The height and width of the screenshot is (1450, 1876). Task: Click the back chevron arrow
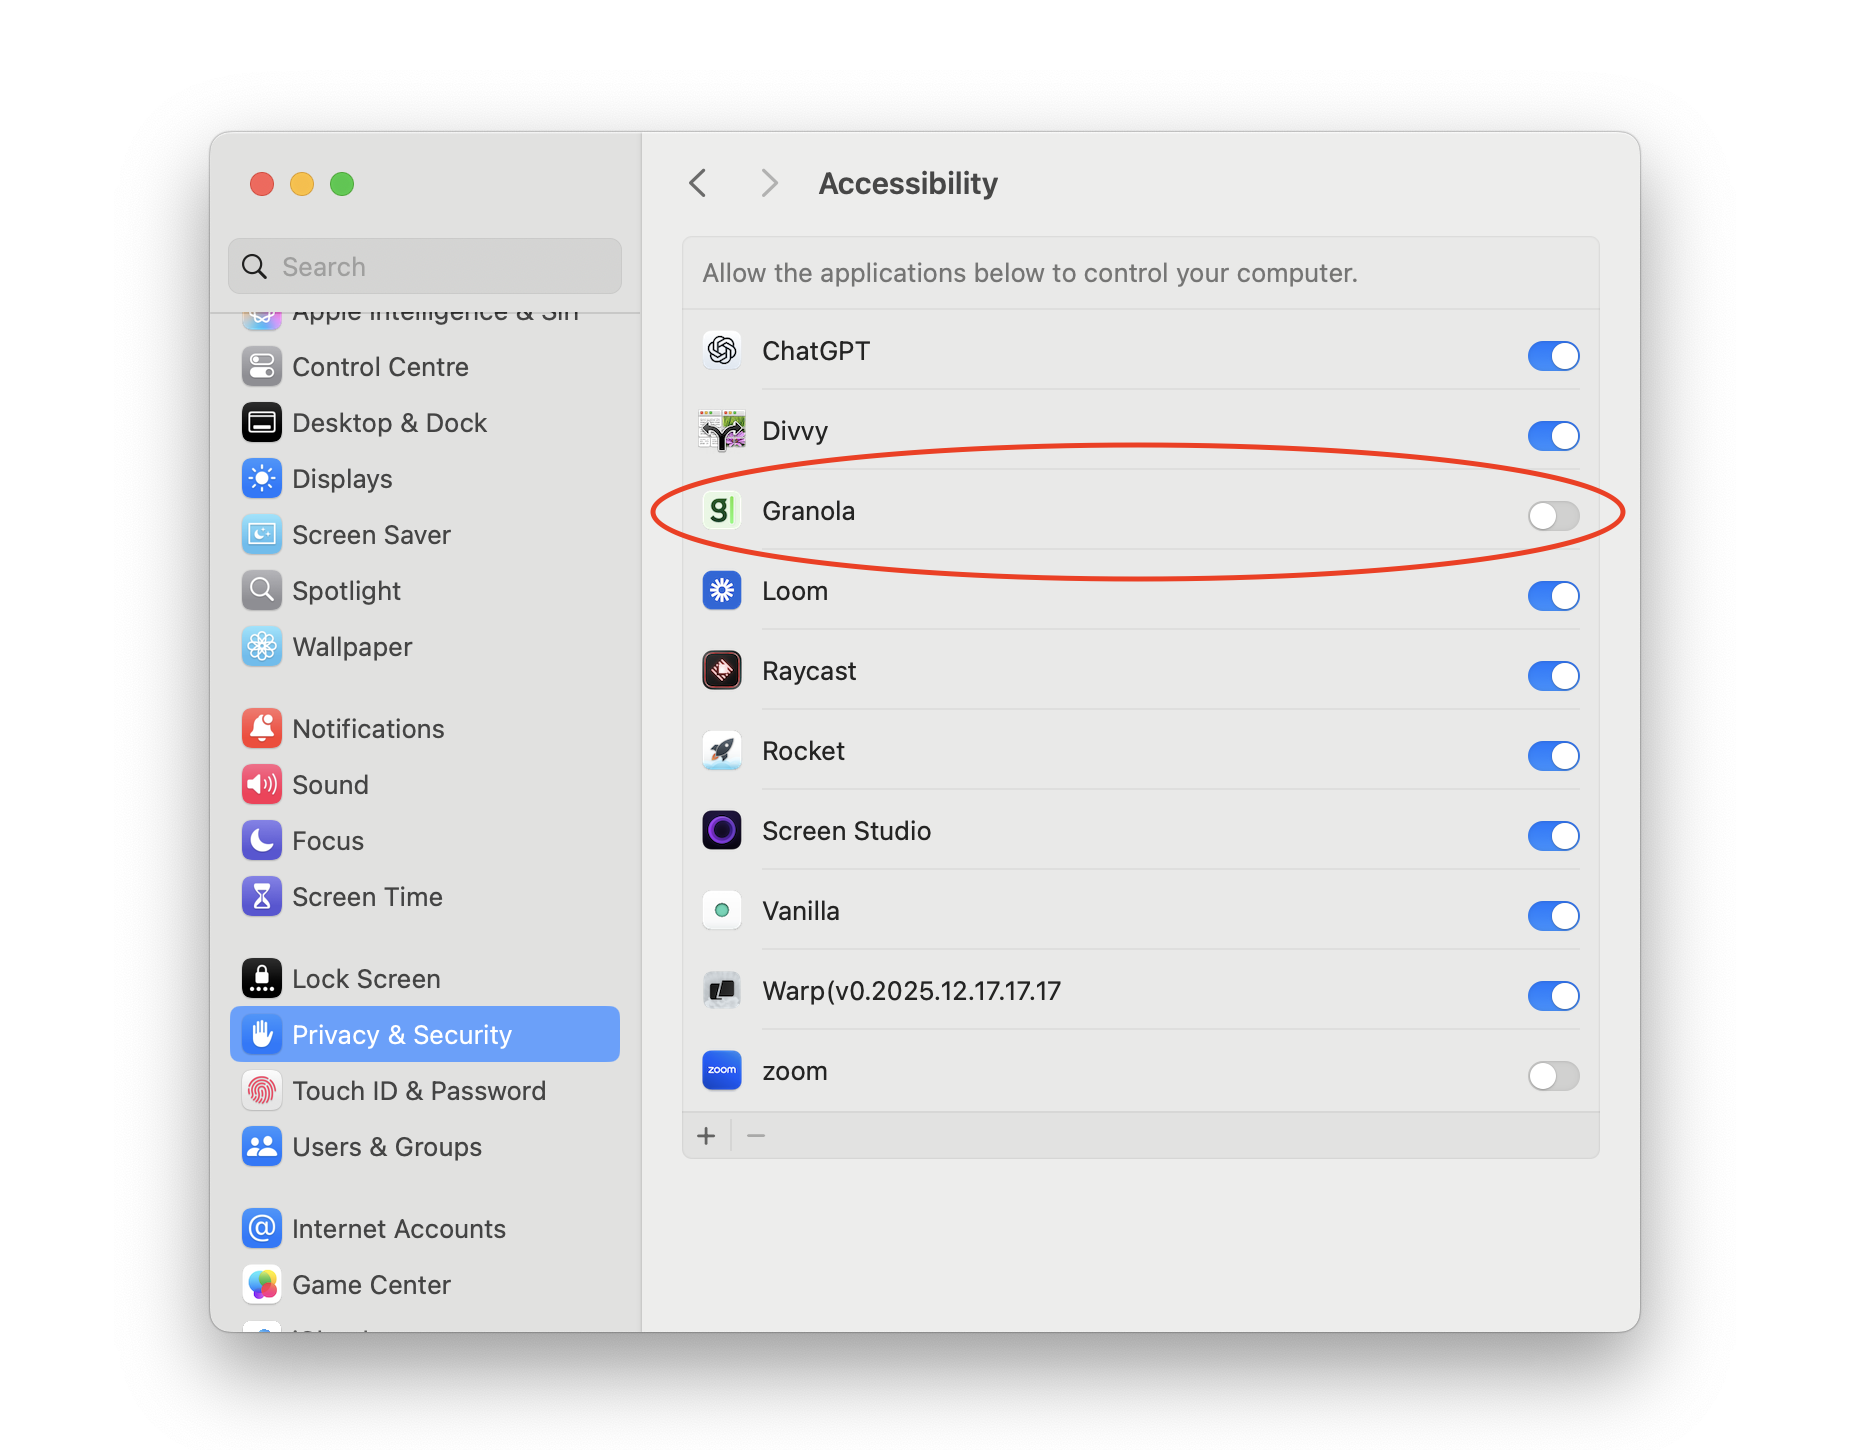coord(697,182)
